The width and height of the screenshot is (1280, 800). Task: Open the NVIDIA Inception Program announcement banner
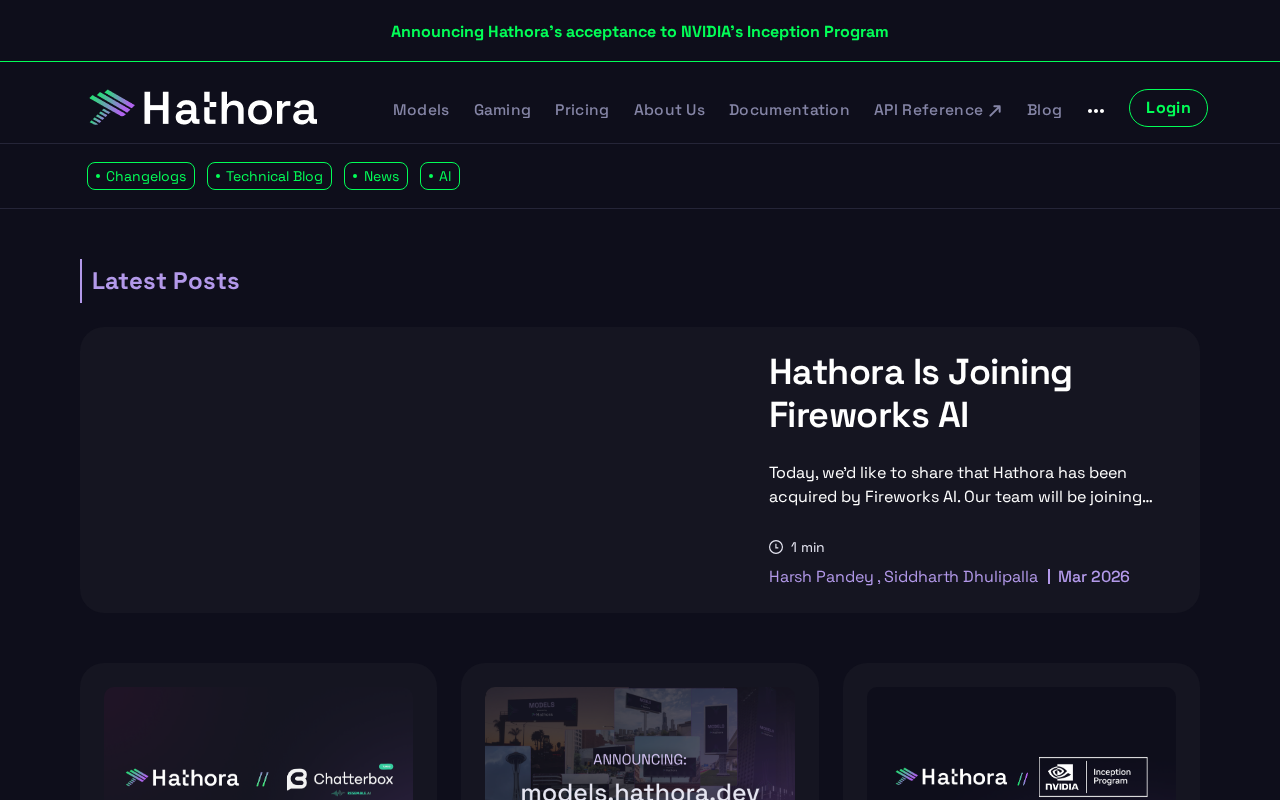click(639, 32)
